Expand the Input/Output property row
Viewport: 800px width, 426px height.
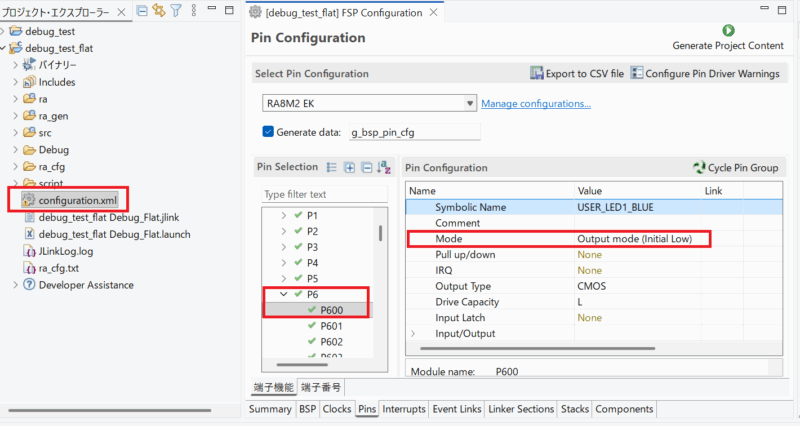point(413,334)
